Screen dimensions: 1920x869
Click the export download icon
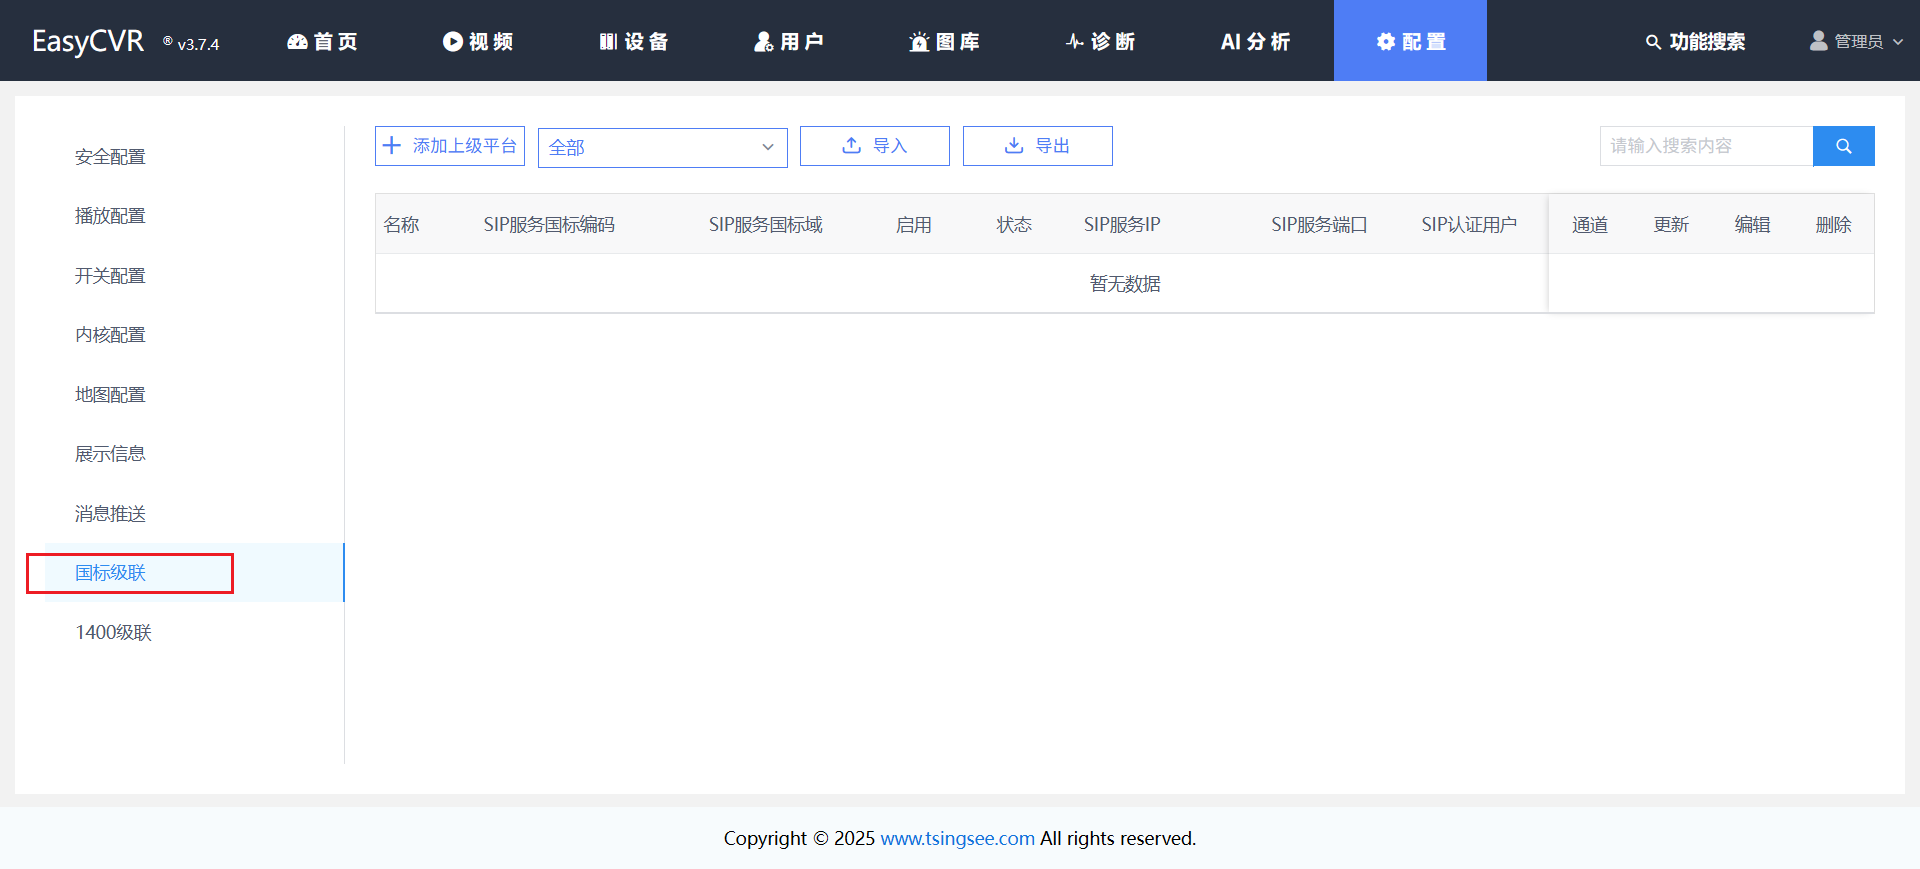(1013, 146)
